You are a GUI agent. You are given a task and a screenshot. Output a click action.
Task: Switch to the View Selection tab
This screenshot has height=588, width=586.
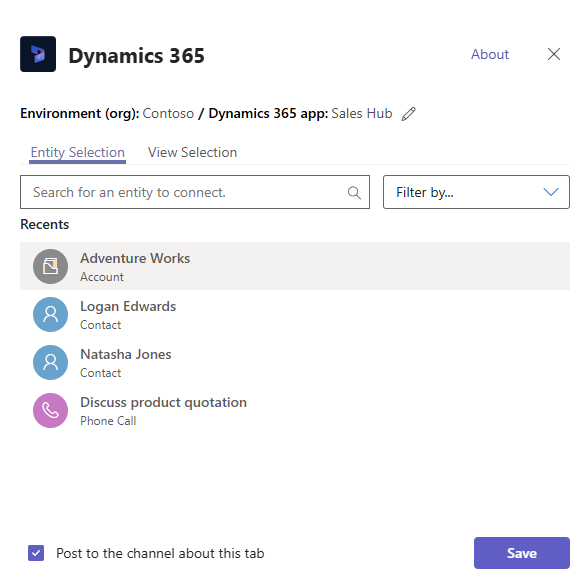click(x=192, y=152)
